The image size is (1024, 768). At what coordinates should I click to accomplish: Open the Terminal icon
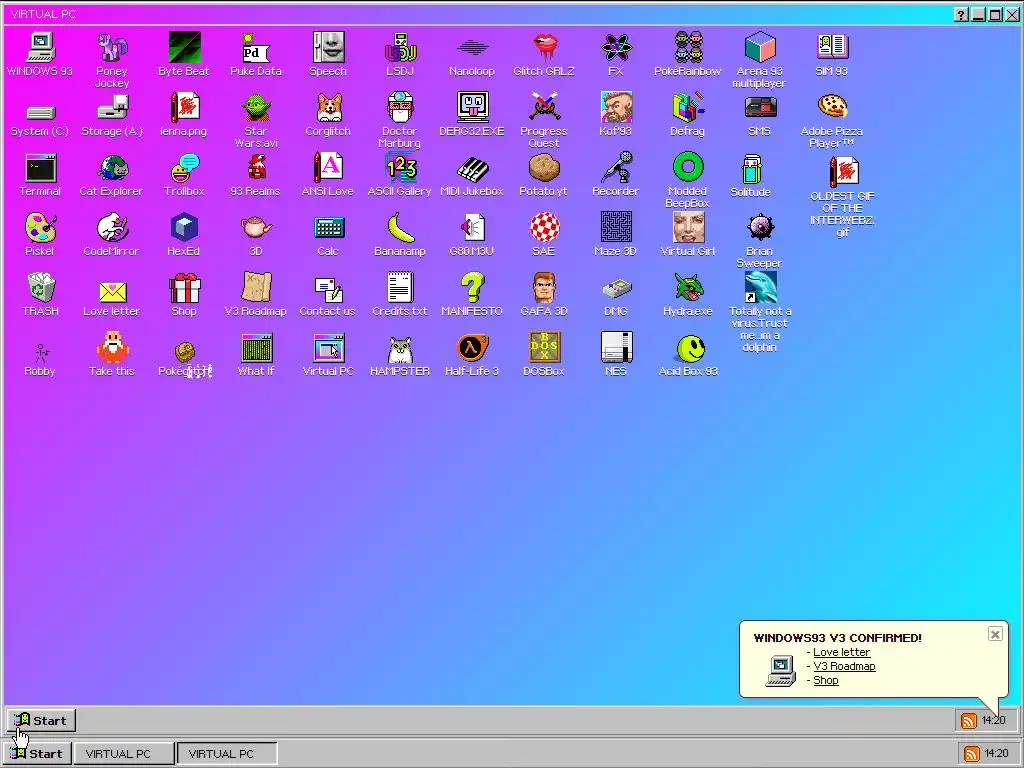[40, 168]
